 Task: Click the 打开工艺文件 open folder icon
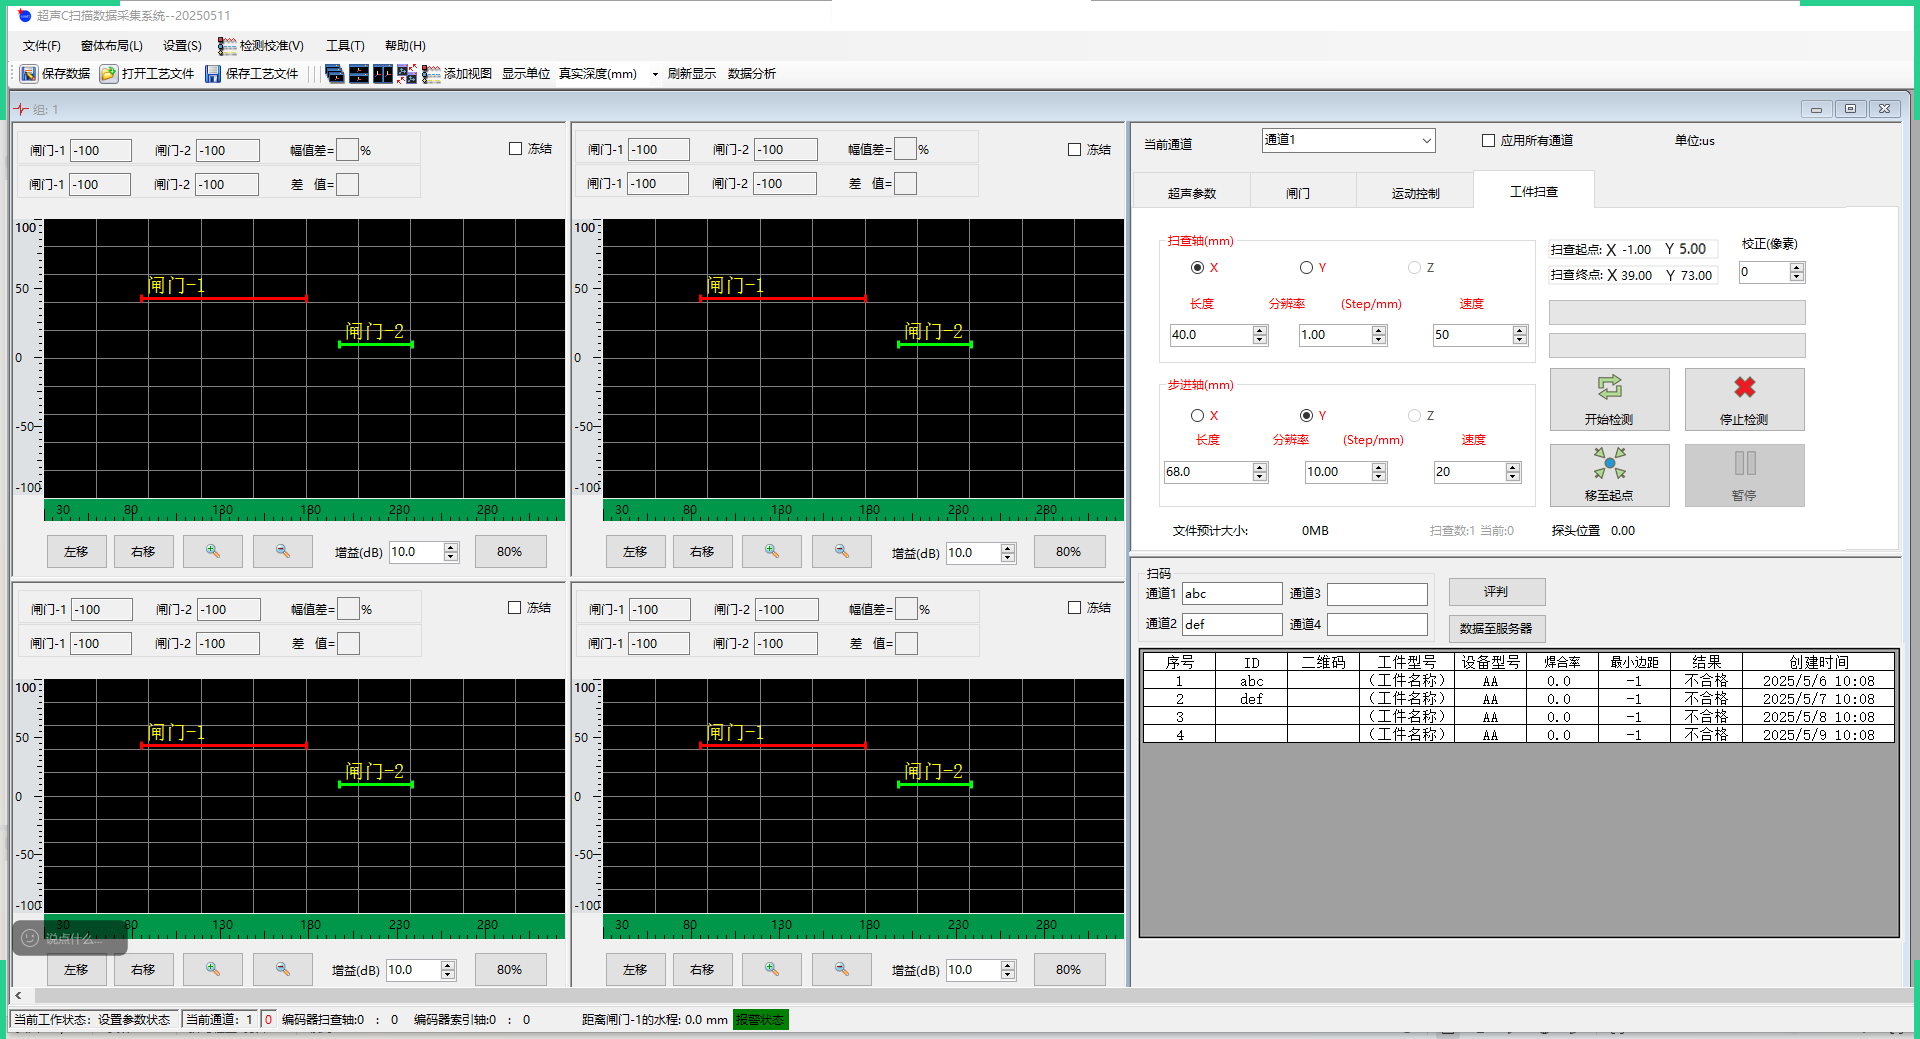coord(108,74)
